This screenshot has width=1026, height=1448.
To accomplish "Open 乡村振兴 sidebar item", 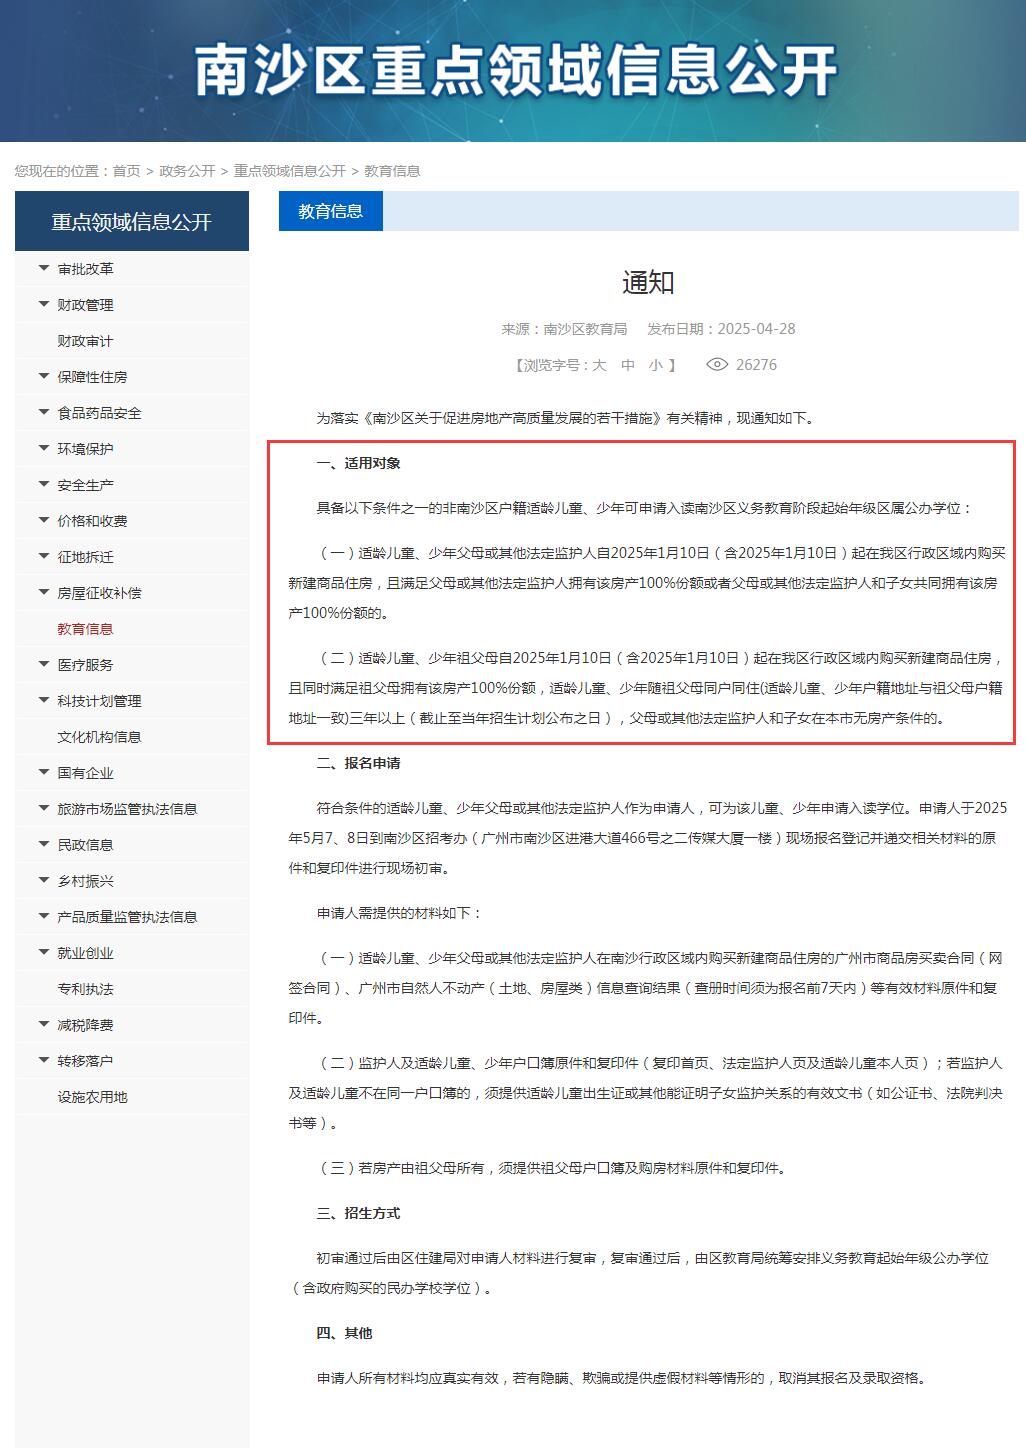I will [85, 881].
